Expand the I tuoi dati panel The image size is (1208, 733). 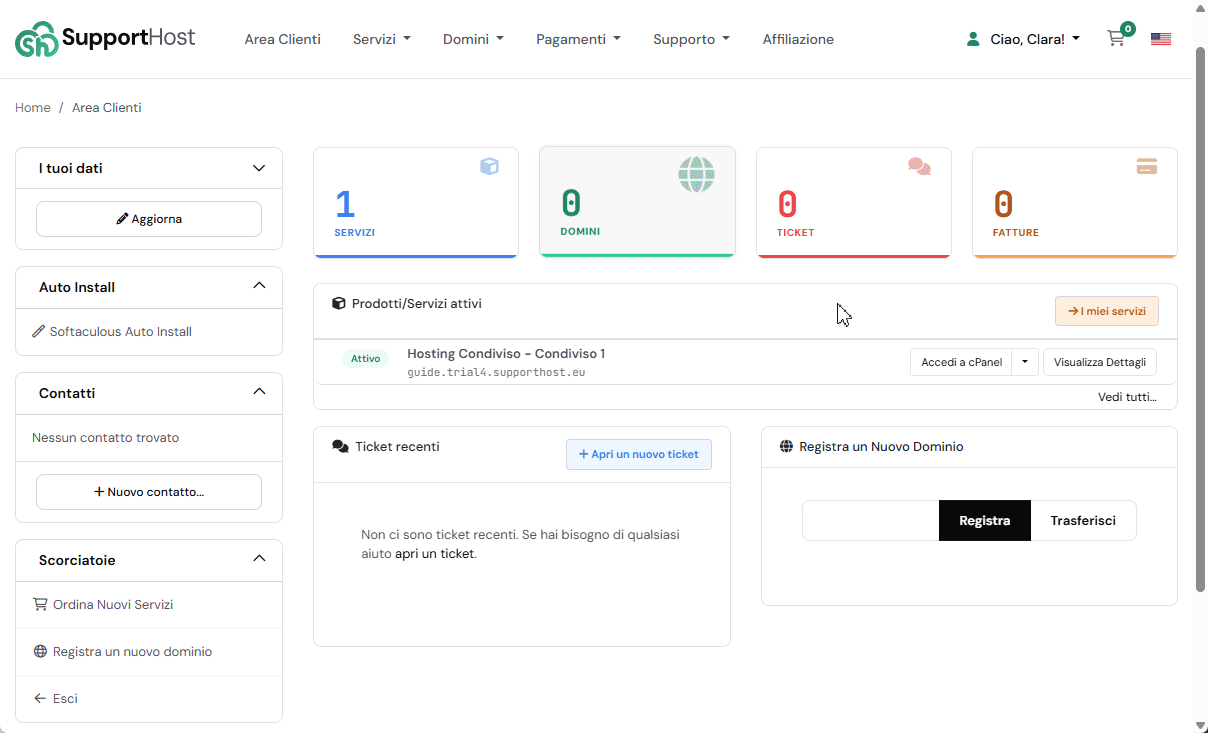point(259,168)
